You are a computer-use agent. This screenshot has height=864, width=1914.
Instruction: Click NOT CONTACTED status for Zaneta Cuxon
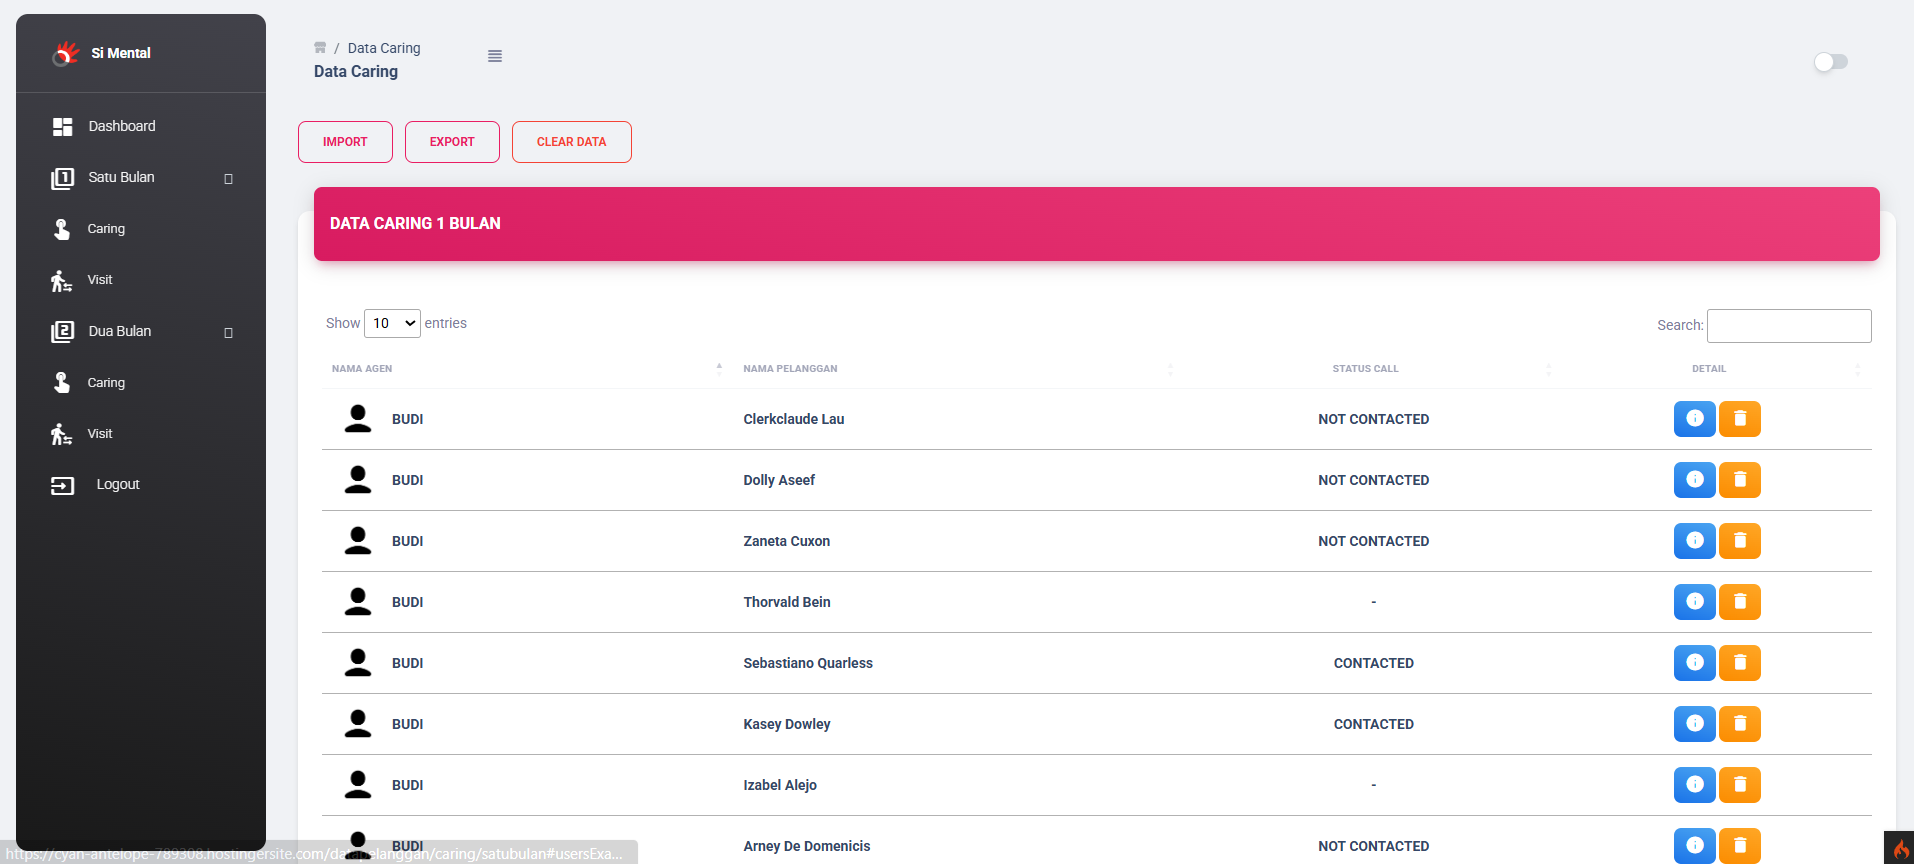[1374, 541]
